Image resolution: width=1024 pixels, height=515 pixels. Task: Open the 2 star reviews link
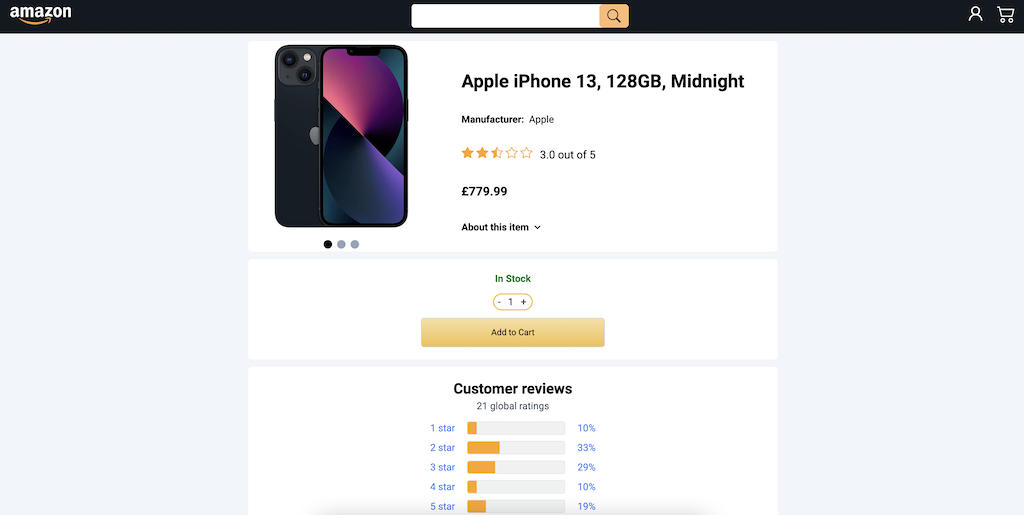[442, 448]
